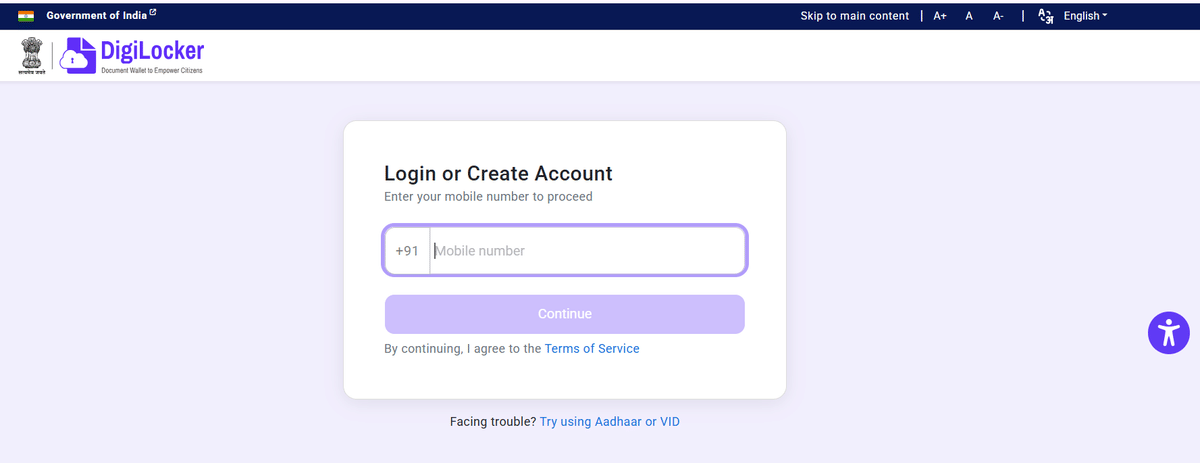
Task: Click the +91 country code prefix
Action: (x=407, y=251)
